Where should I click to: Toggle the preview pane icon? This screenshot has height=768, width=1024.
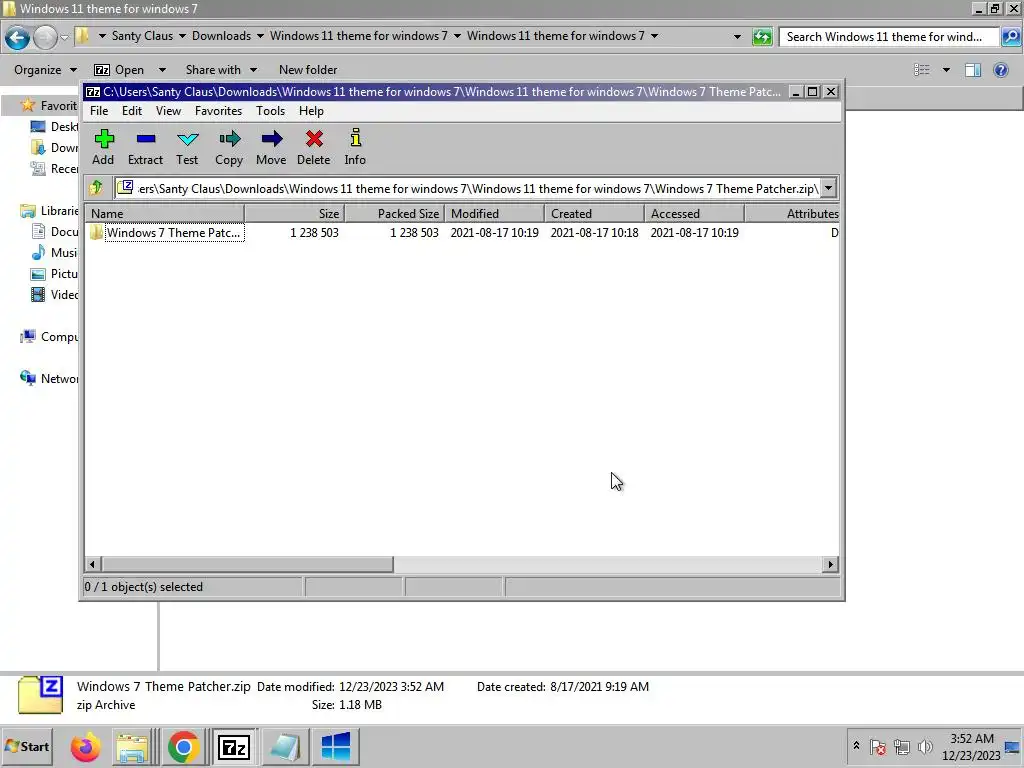click(x=973, y=70)
